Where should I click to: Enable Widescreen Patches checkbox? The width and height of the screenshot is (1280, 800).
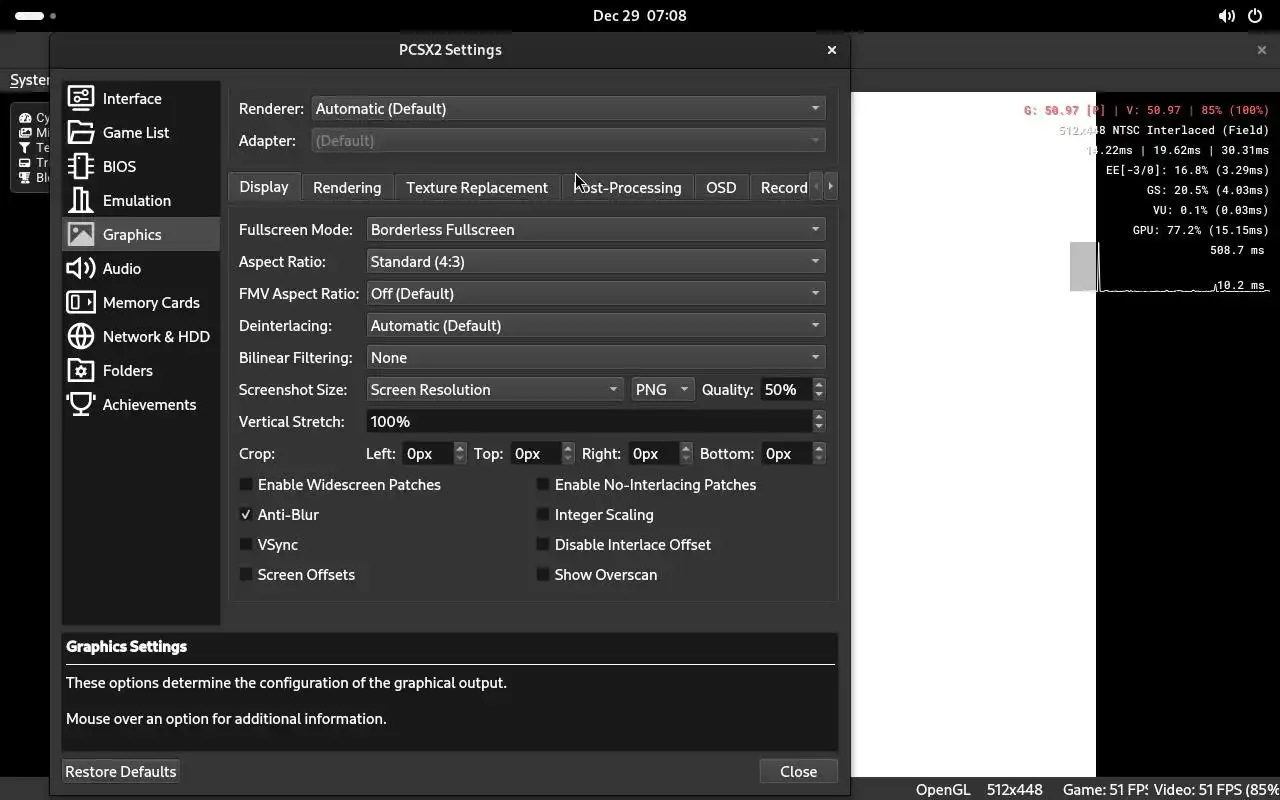pyautogui.click(x=246, y=484)
